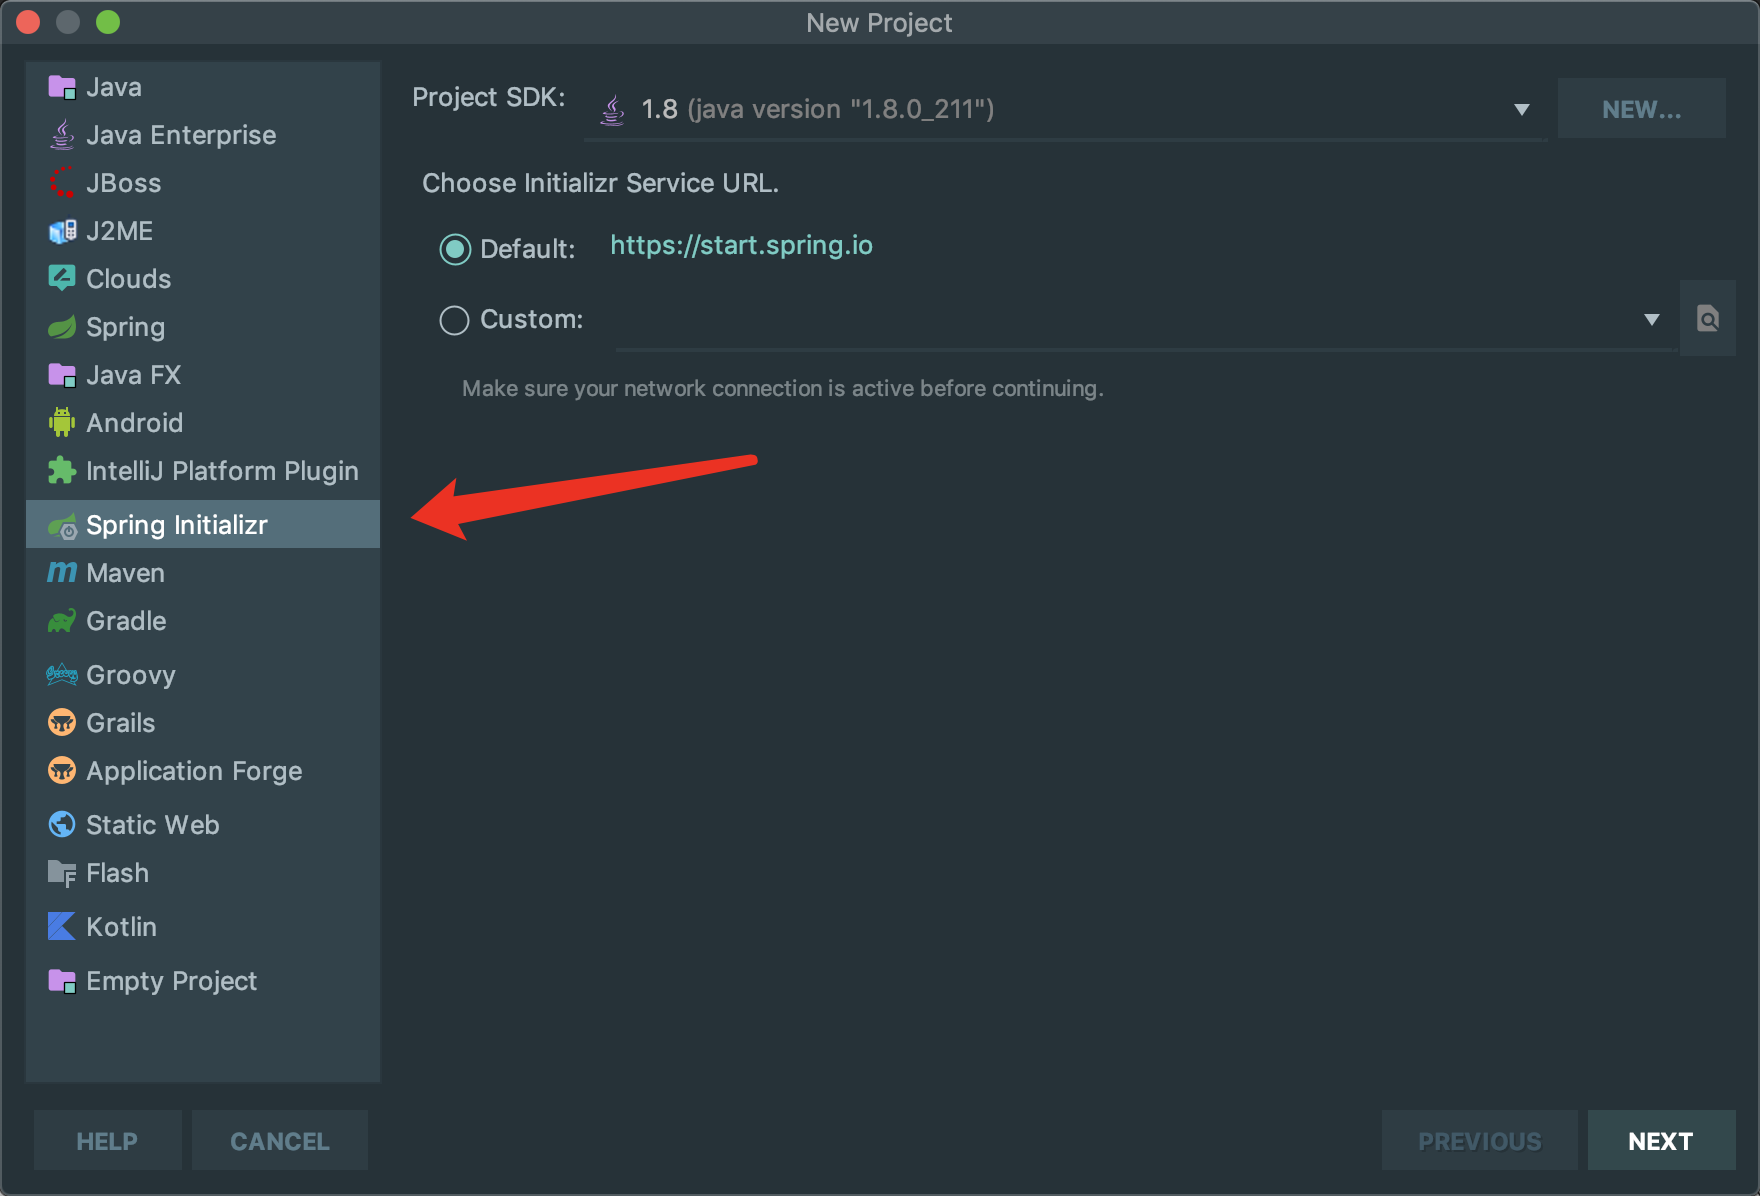This screenshot has width=1760, height=1196.
Task: Click the Flash folder icon
Action: coord(62,873)
